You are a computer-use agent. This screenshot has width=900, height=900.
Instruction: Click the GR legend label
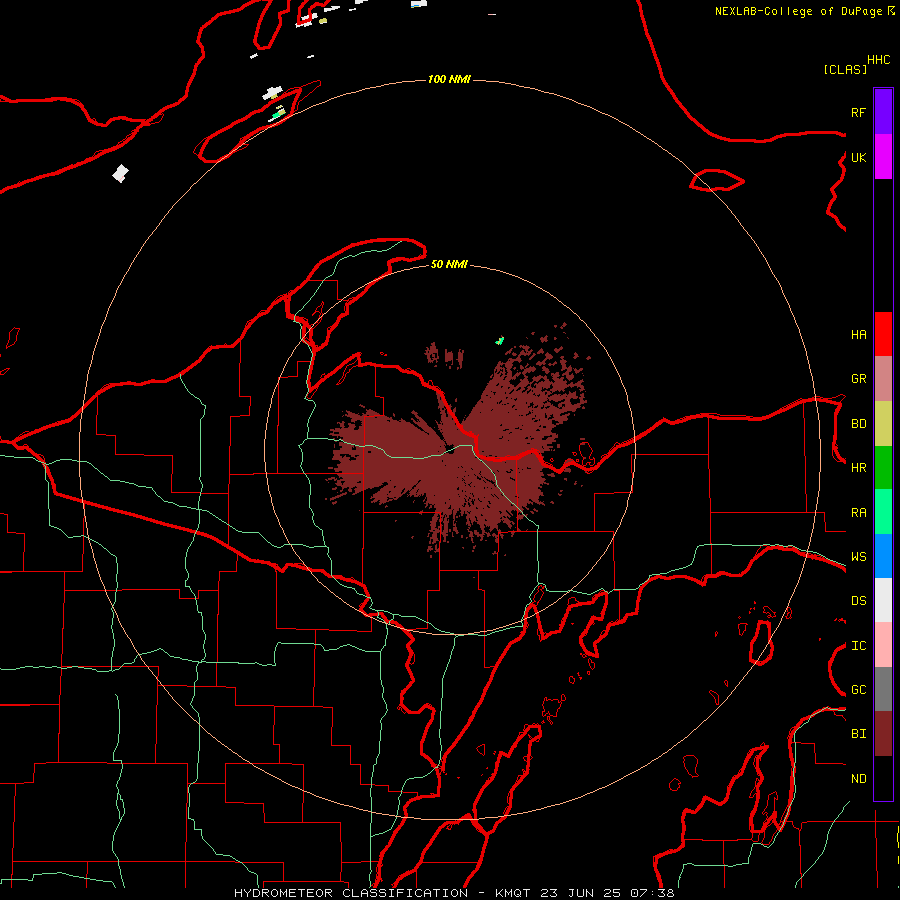point(859,379)
